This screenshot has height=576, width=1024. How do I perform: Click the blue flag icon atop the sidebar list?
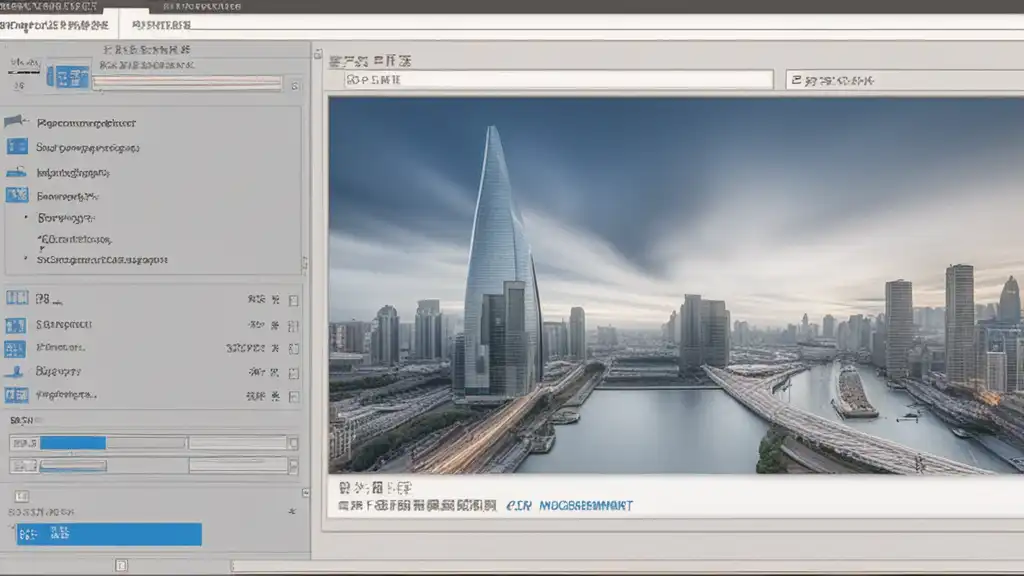[16, 122]
